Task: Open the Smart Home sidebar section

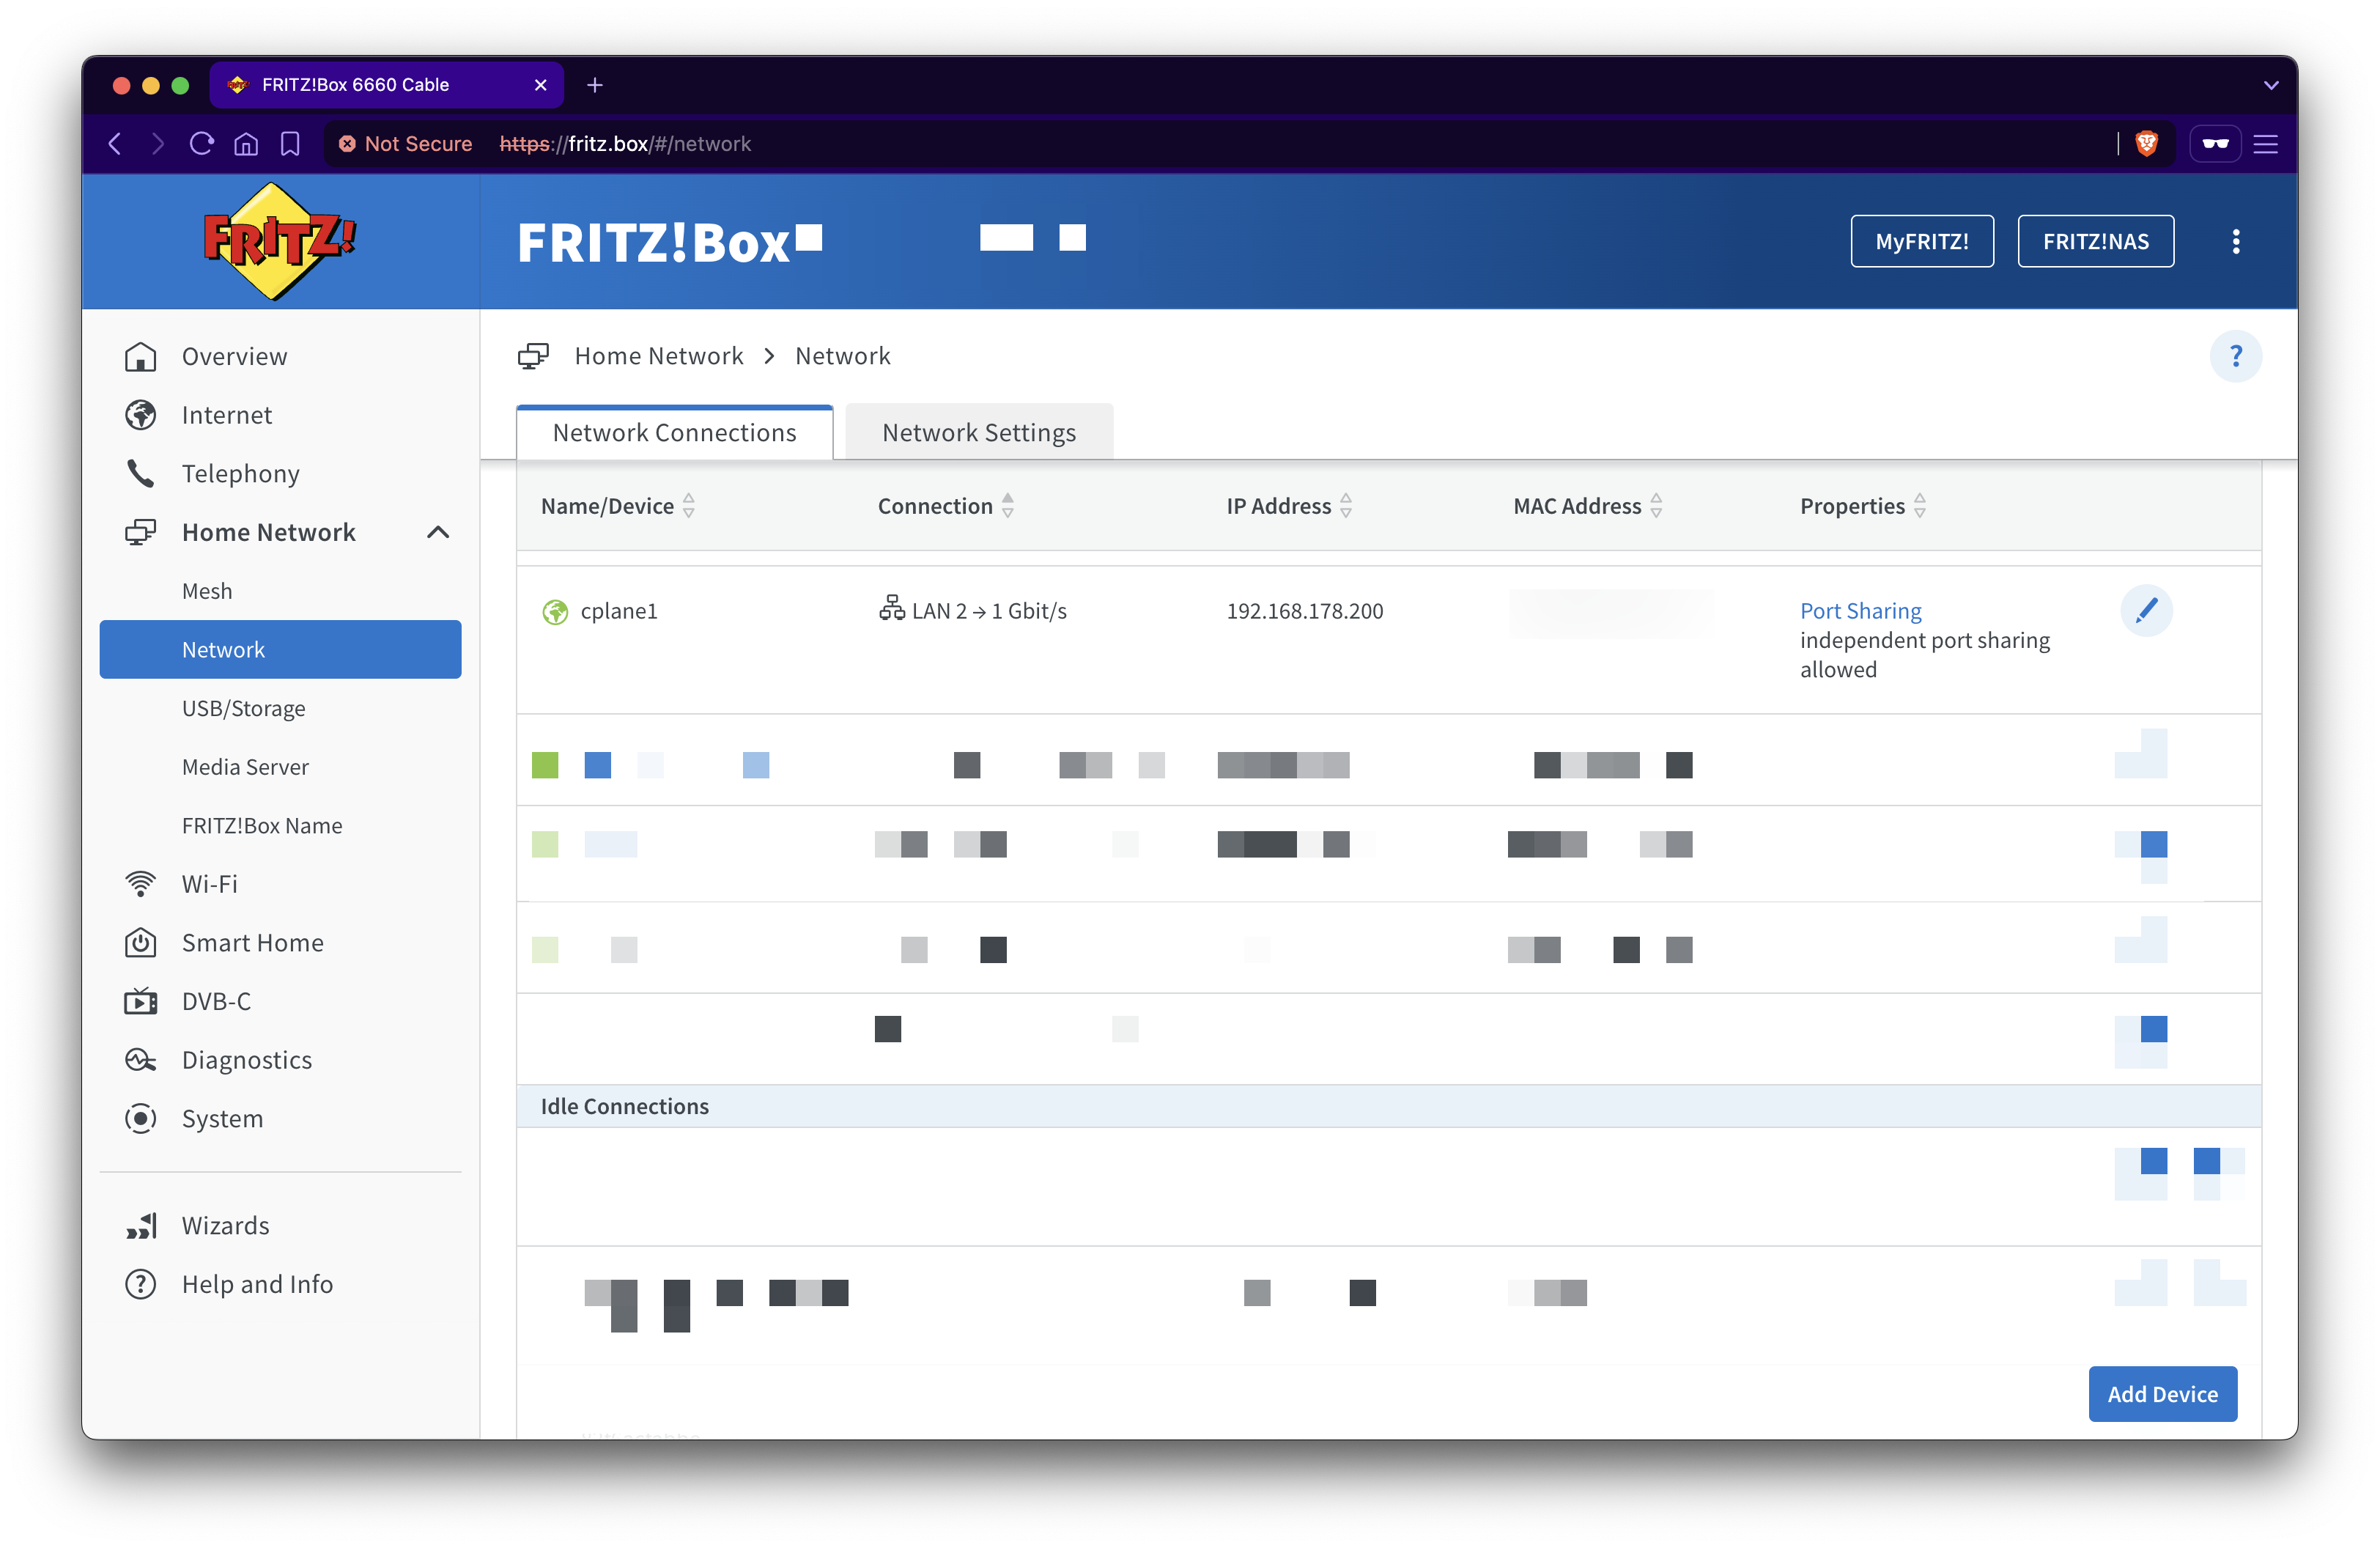Action: tap(252, 943)
